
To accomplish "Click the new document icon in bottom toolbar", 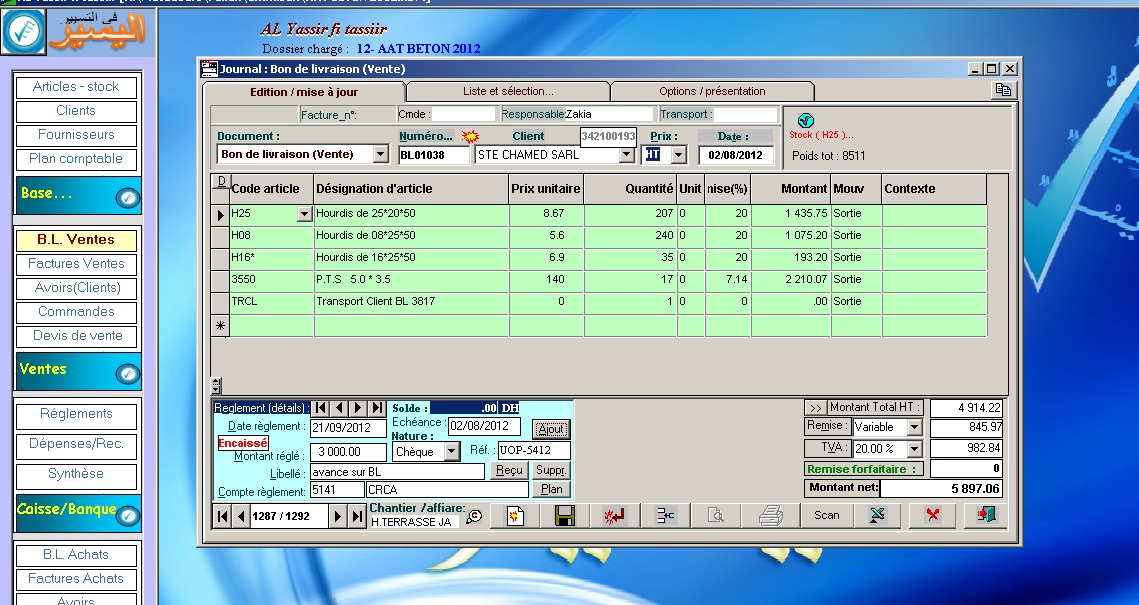I will point(515,516).
